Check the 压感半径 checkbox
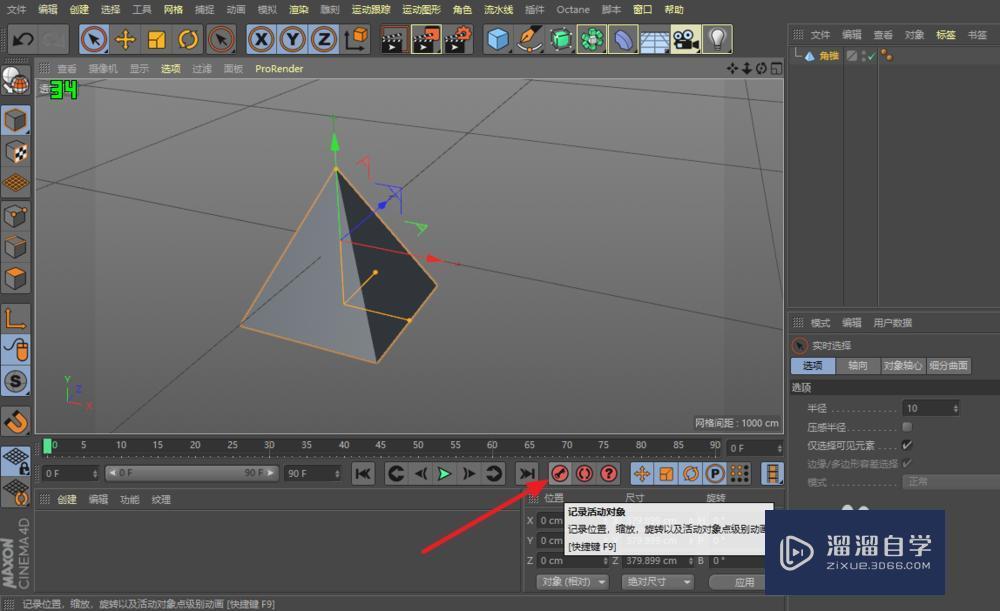Viewport: 1000px width, 611px height. click(907, 427)
